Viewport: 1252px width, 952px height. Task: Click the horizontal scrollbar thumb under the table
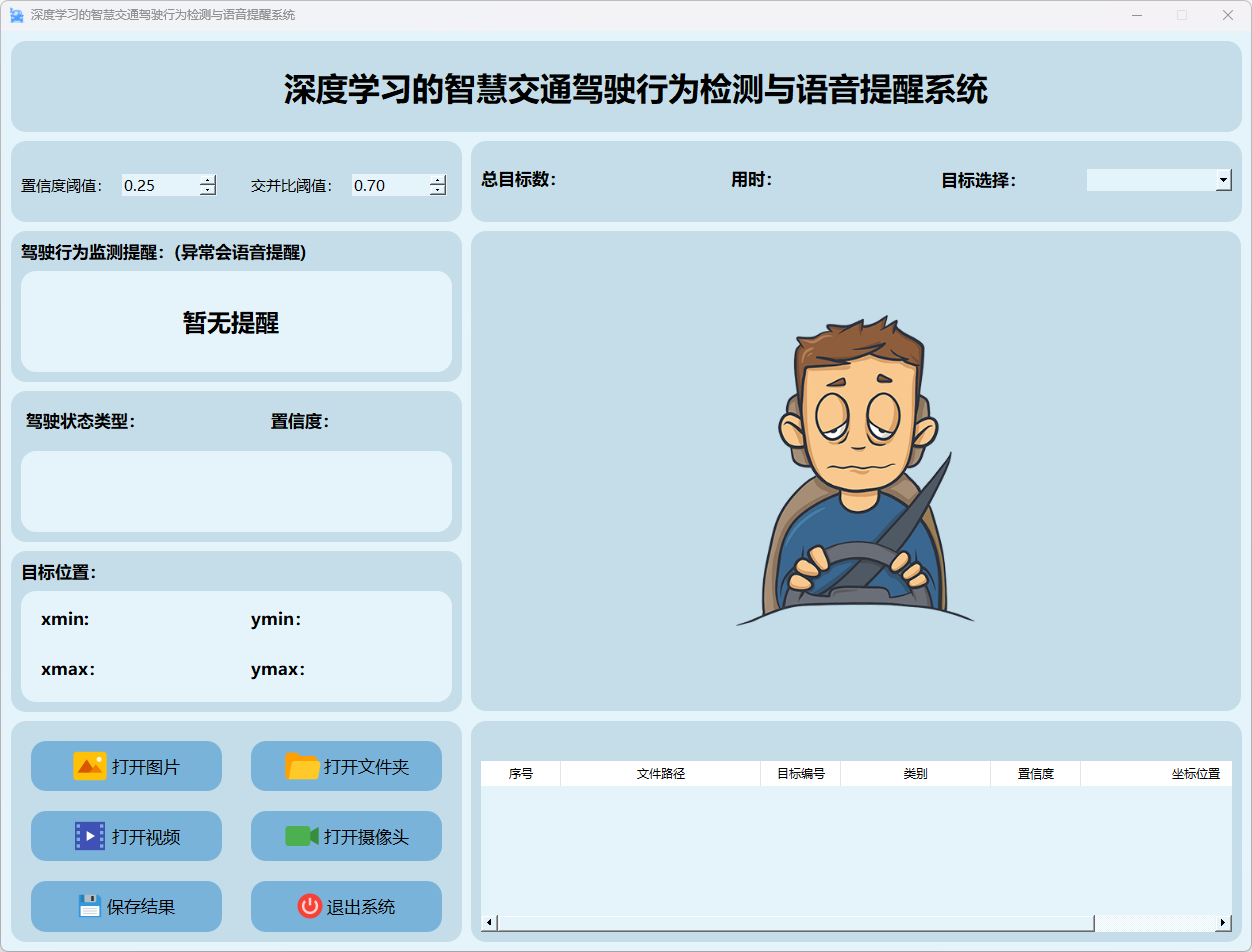(x=796, y=923)
